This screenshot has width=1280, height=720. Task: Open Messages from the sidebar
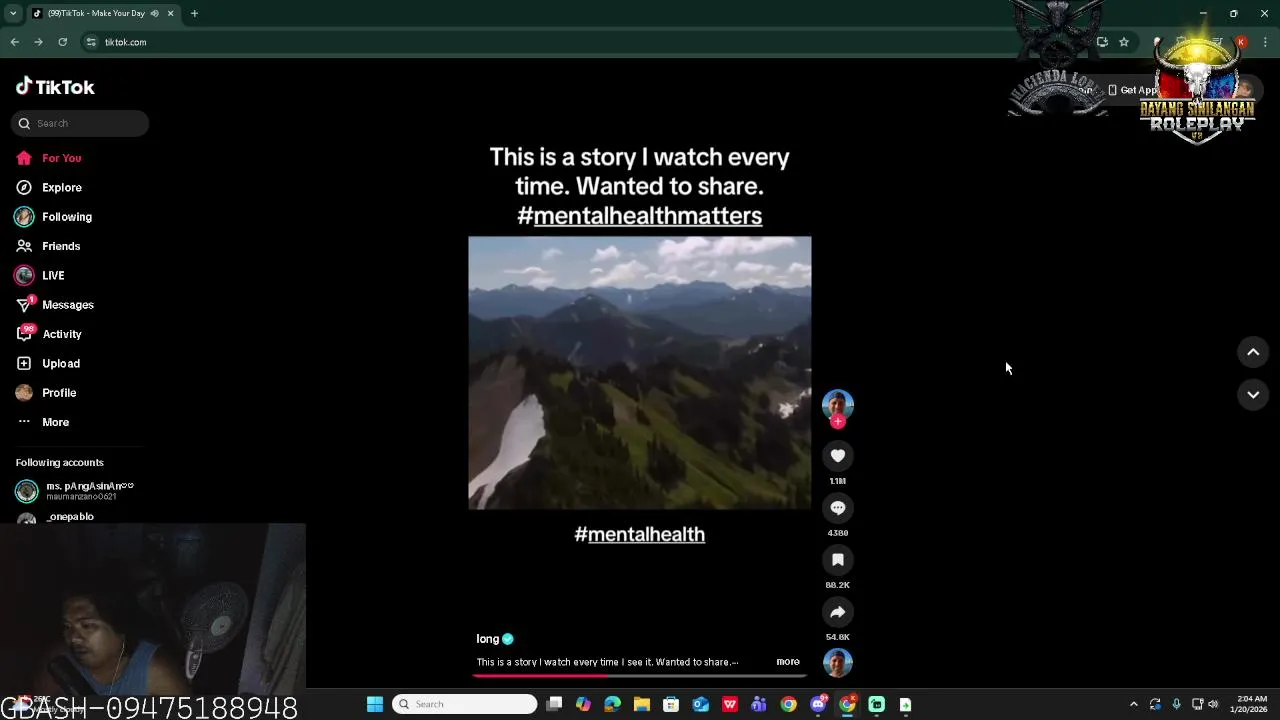click(54, 305)
